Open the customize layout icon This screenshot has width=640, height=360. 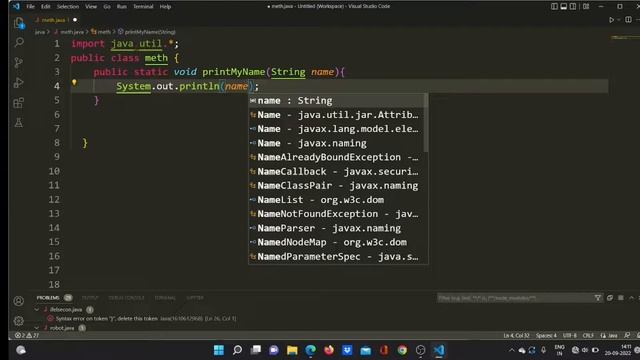[586, 7]
